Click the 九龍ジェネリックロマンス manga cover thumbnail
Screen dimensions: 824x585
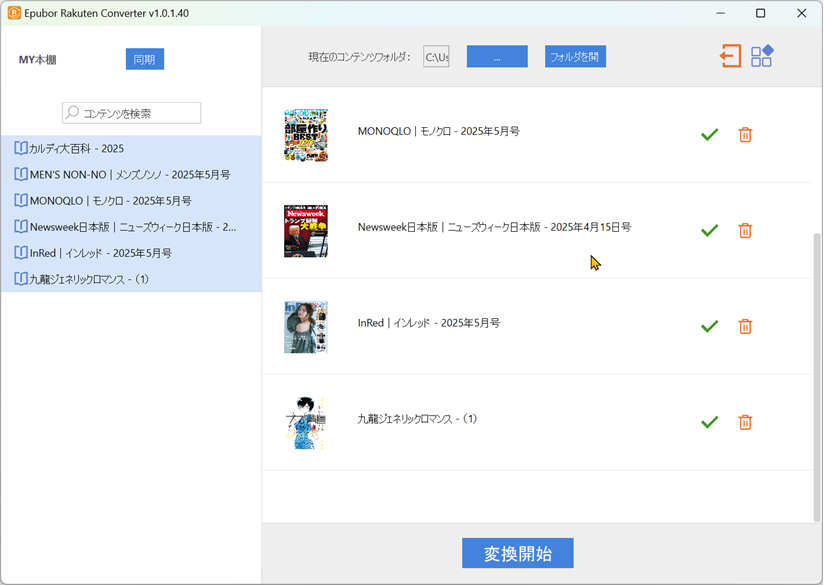[x=306, y=423]
